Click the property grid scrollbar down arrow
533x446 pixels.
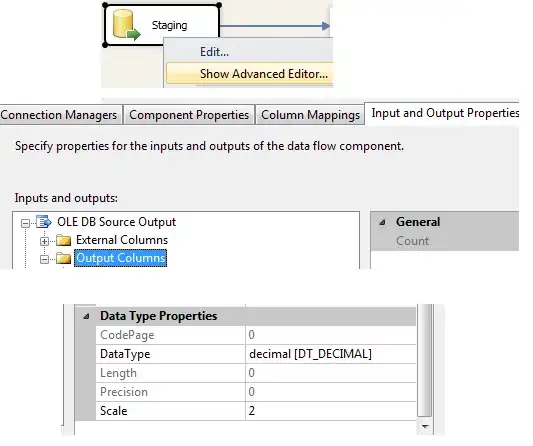(425, 426)
